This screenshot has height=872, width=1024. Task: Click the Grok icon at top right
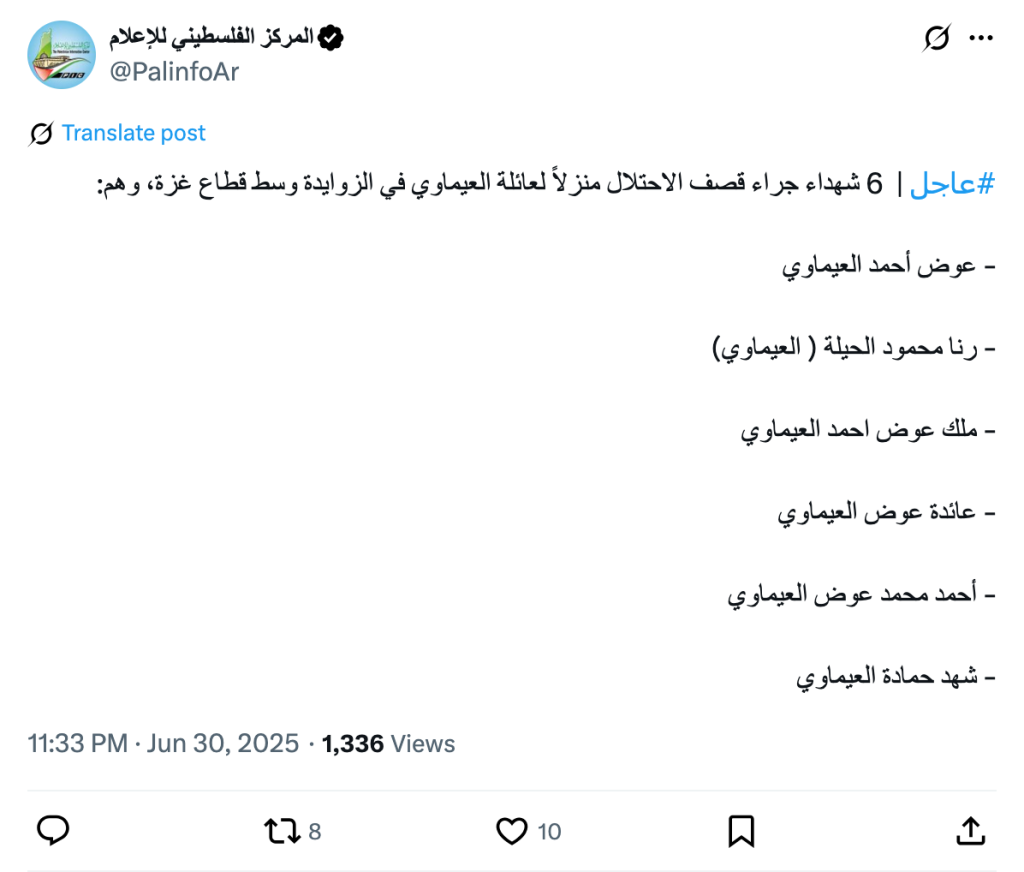pos(936,38)
